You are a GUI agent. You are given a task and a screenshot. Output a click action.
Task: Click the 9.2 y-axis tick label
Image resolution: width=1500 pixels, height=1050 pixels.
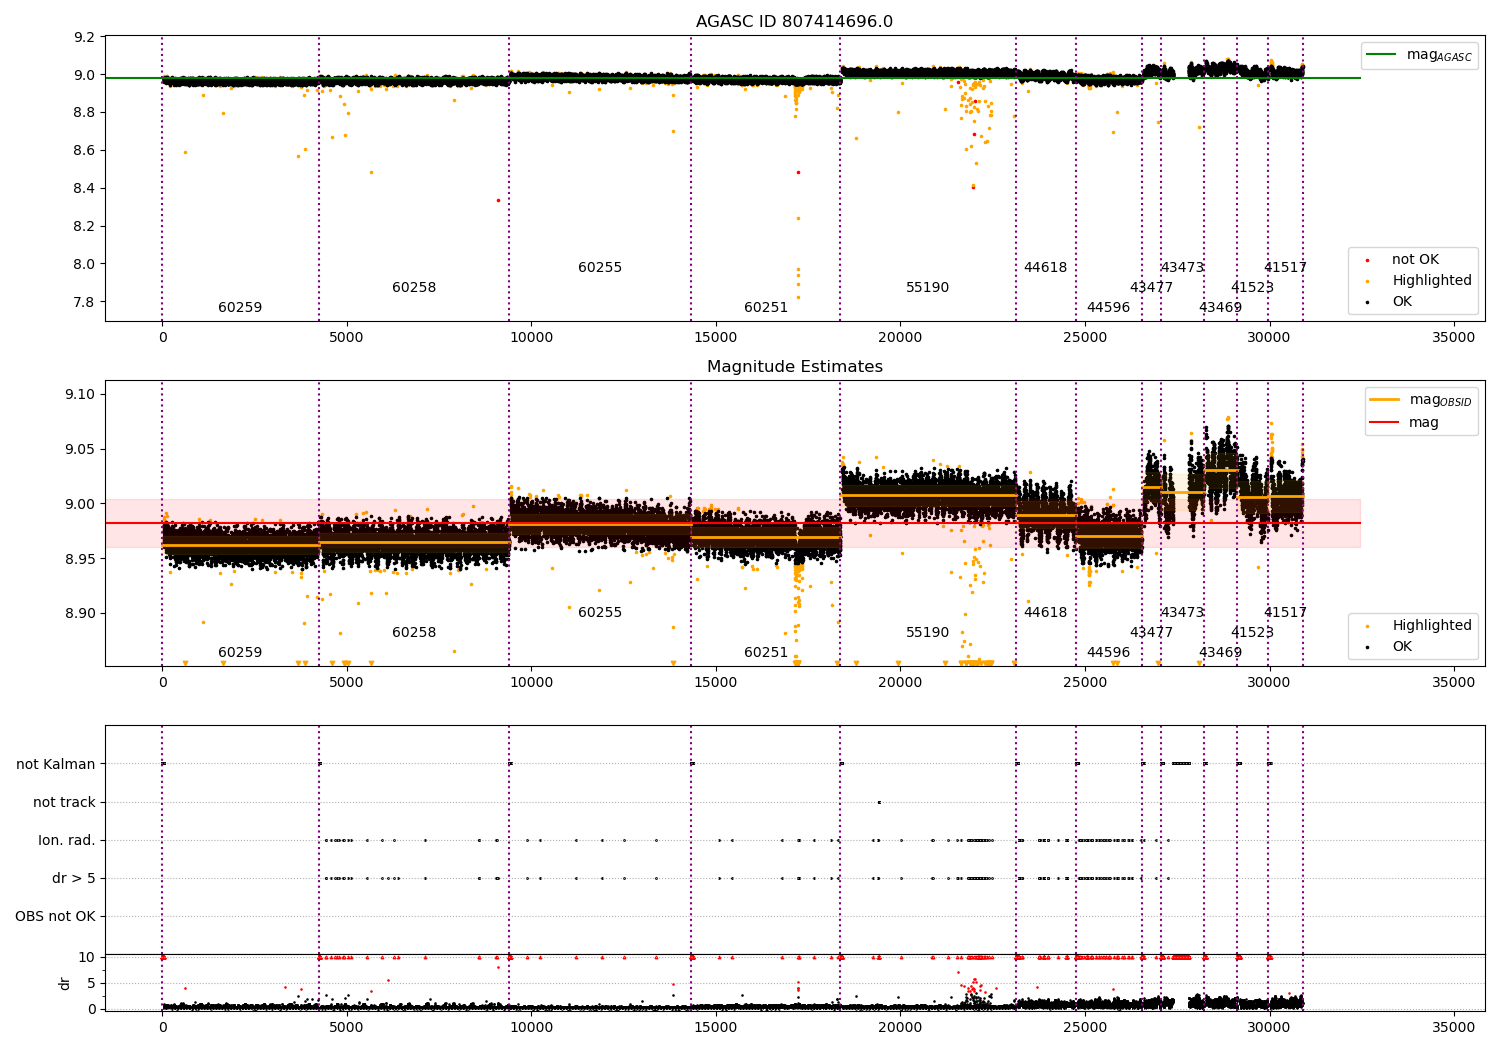[85, 37]
